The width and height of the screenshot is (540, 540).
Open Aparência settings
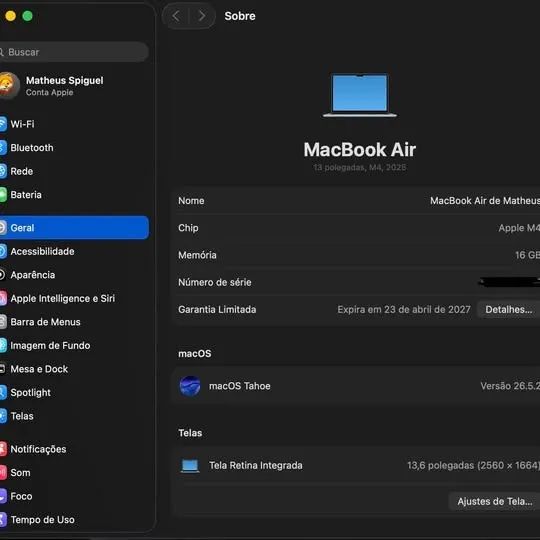(x=74, y=274)
